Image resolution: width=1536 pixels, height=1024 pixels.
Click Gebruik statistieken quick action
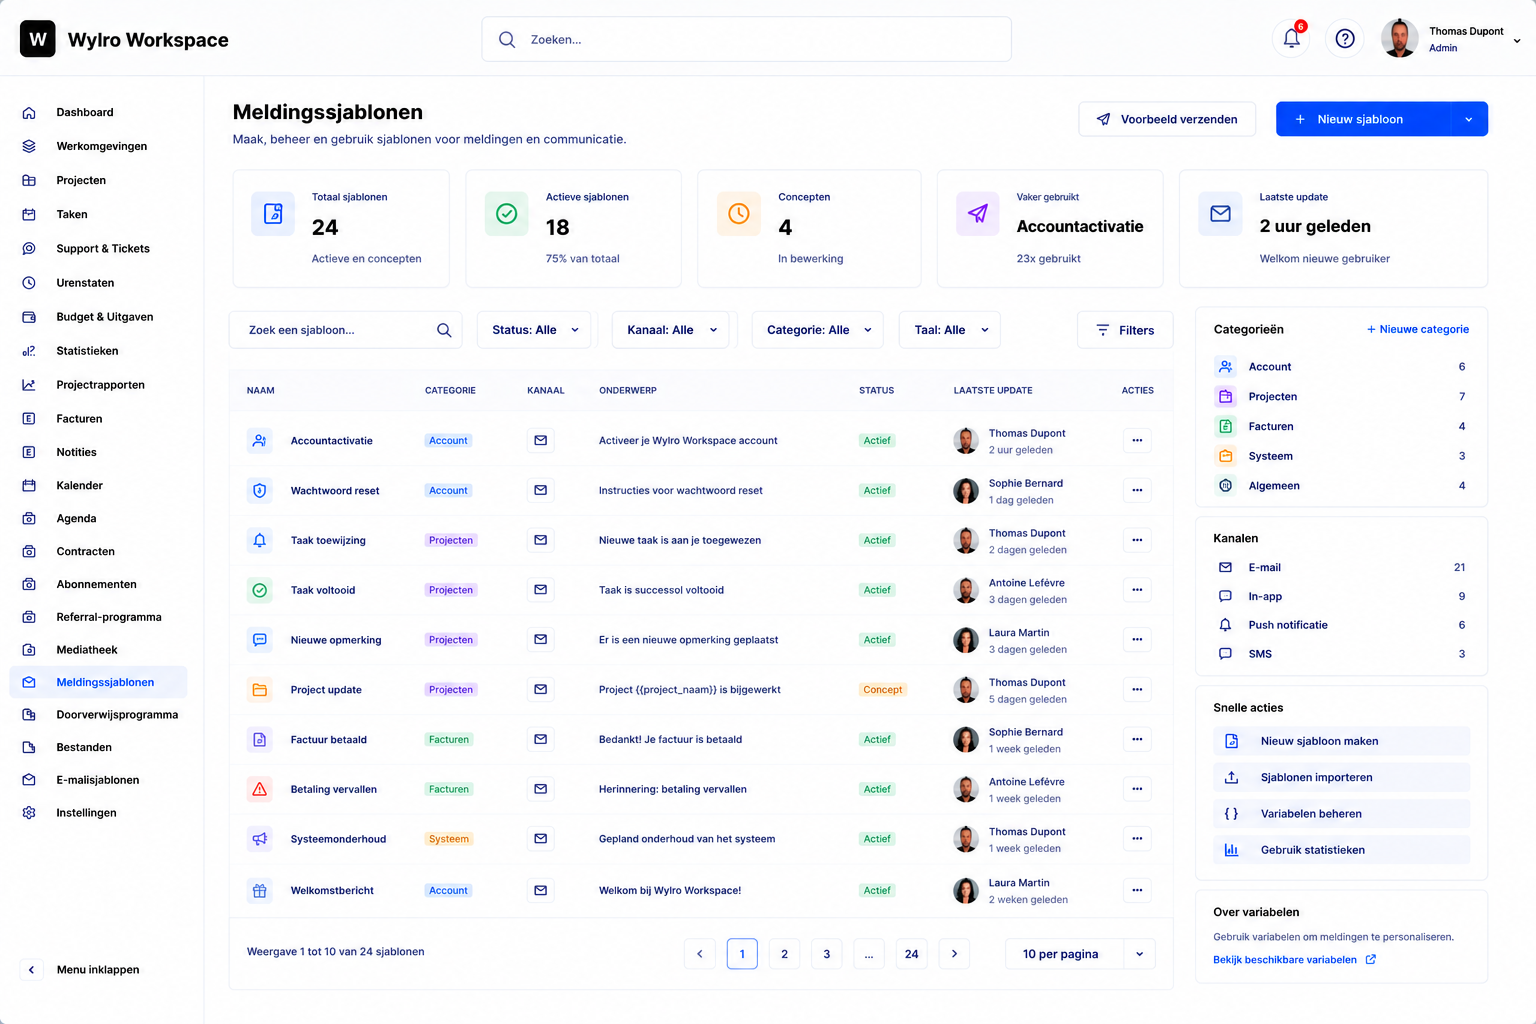[1341, 850]
